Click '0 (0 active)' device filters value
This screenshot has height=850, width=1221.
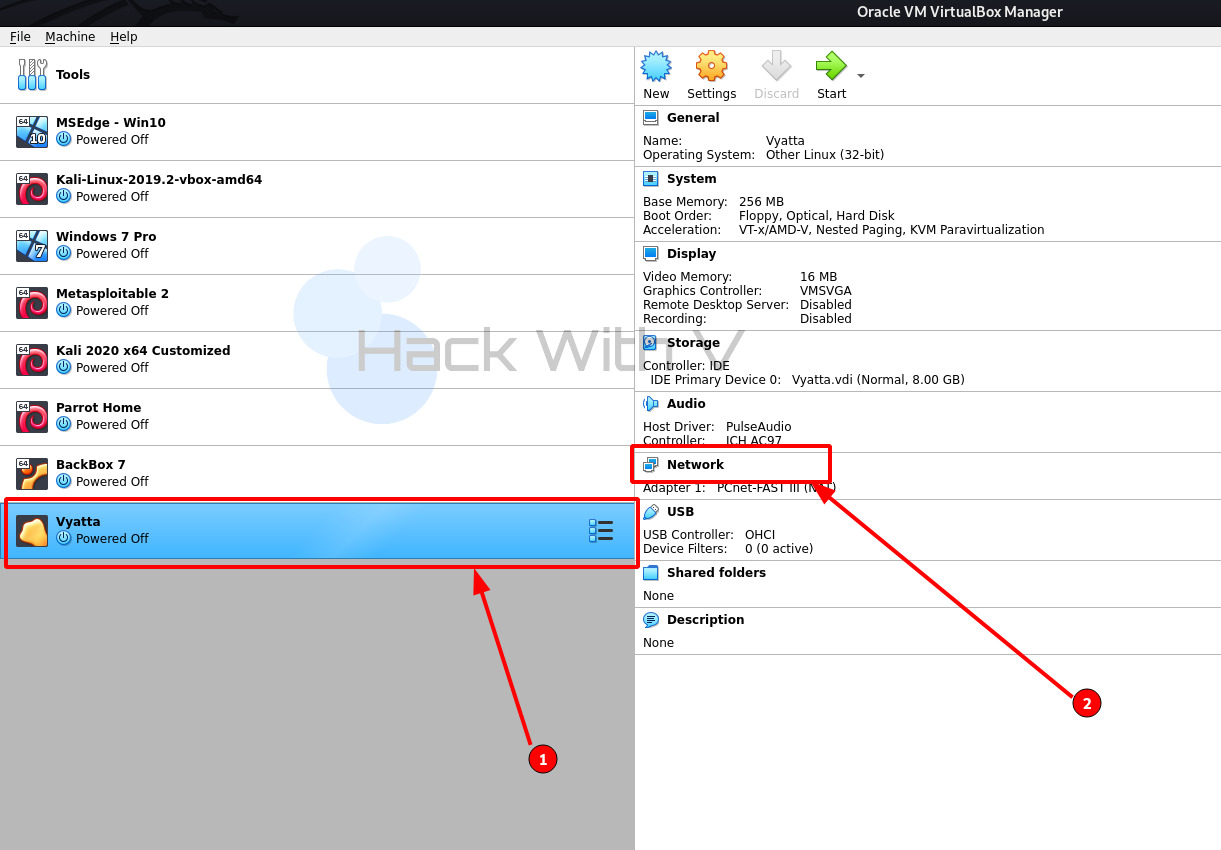click(779, 549)
